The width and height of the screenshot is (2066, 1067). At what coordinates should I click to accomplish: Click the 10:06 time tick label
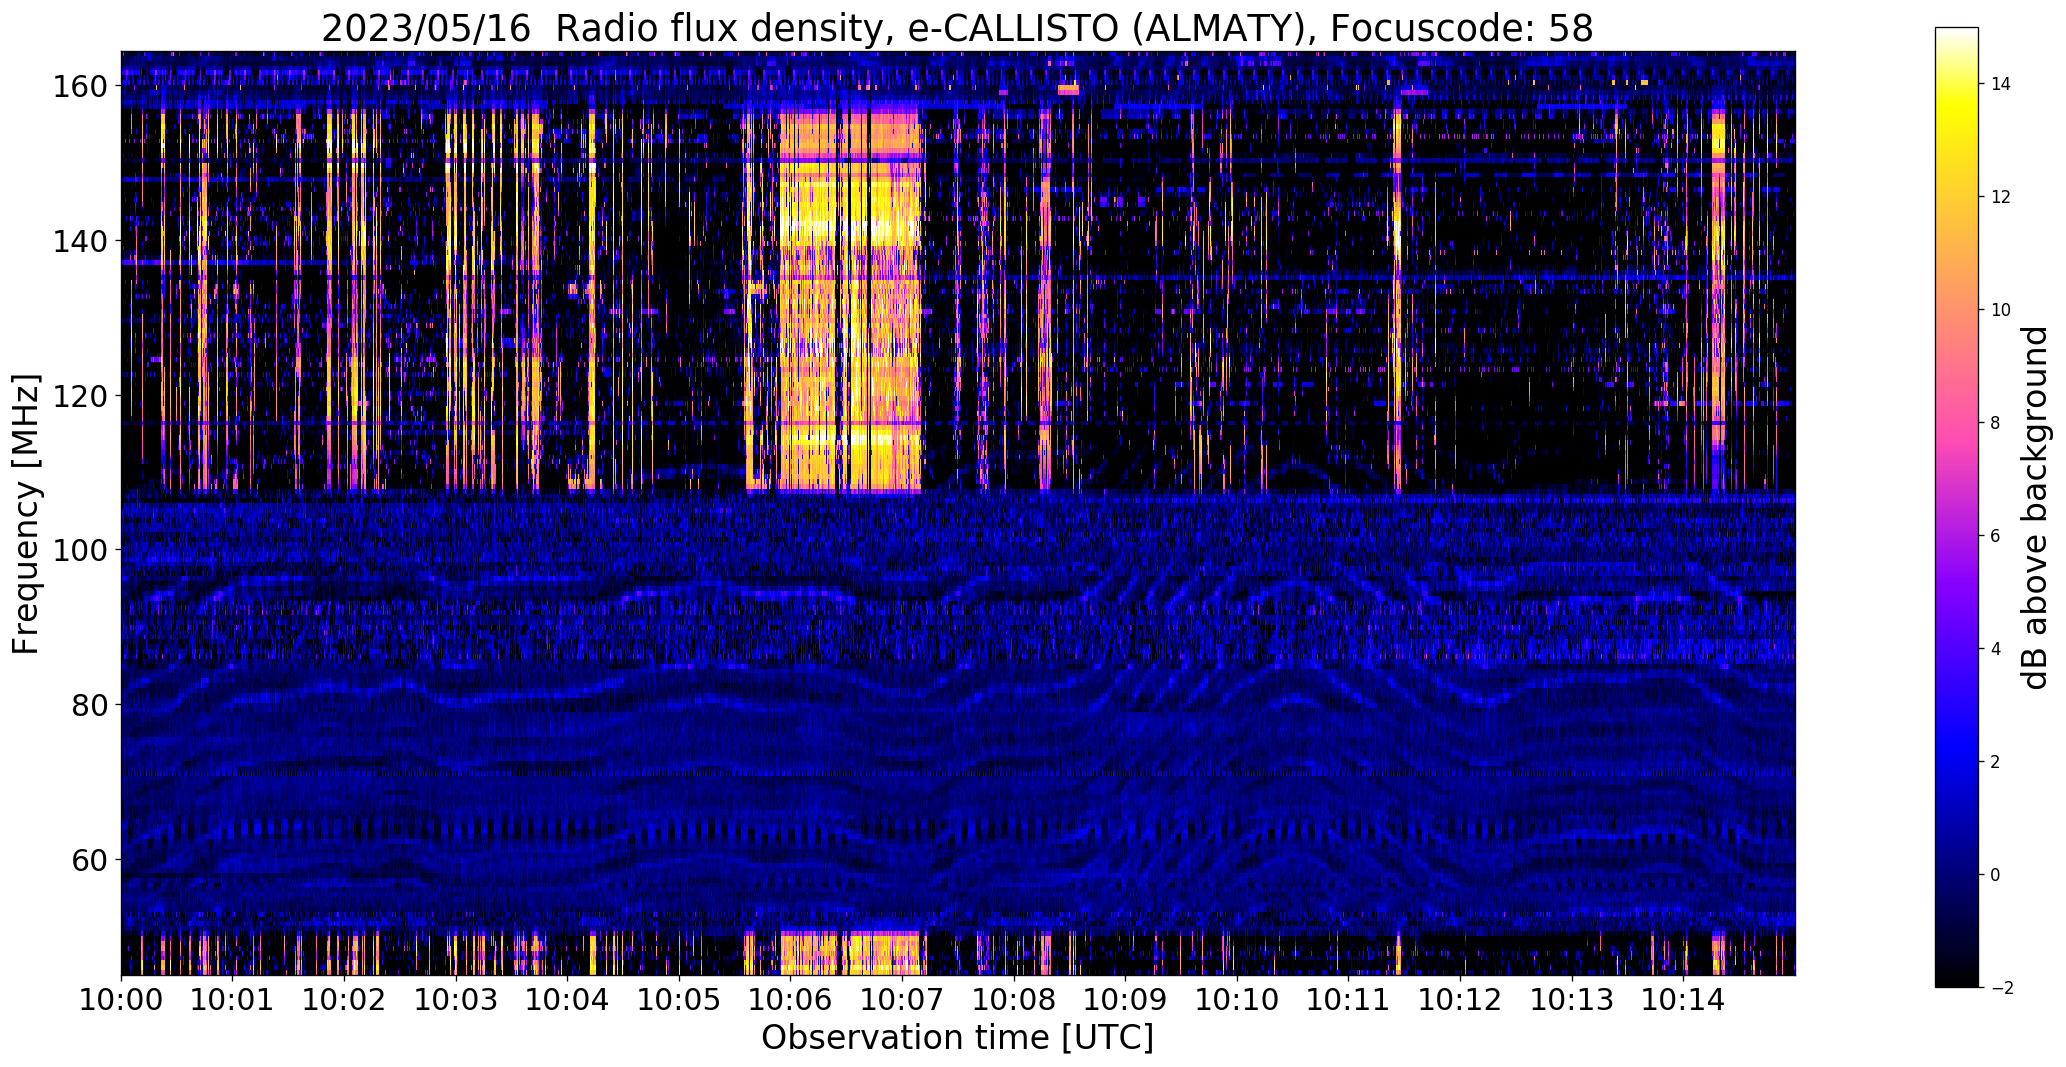point(791,1001)
